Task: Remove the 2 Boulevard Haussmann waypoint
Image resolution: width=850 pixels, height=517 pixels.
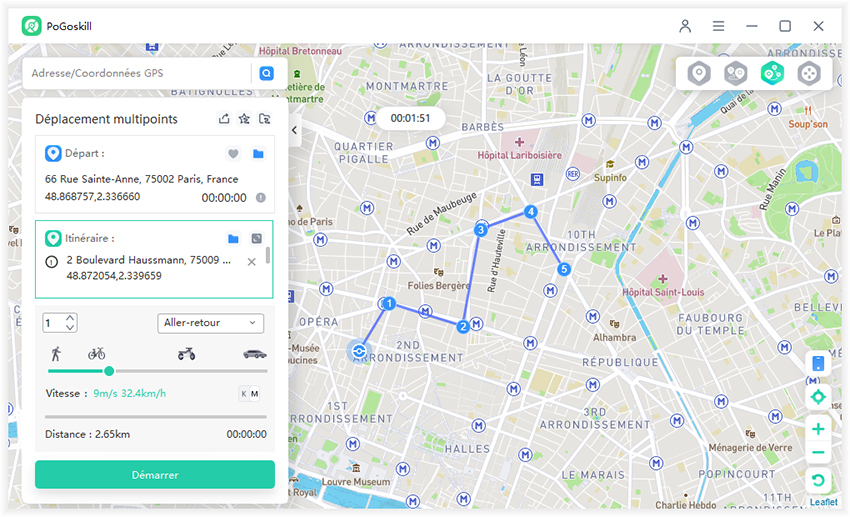Action: [x=252, y=262]
